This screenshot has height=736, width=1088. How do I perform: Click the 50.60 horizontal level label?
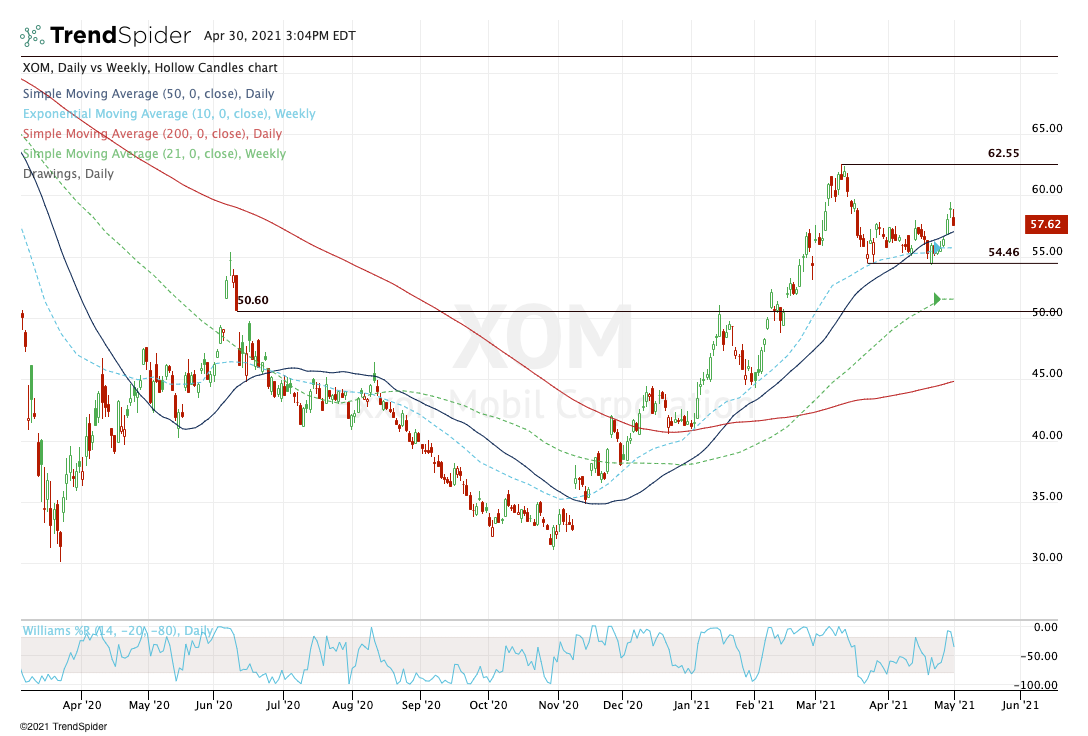(x=253, y=300)
